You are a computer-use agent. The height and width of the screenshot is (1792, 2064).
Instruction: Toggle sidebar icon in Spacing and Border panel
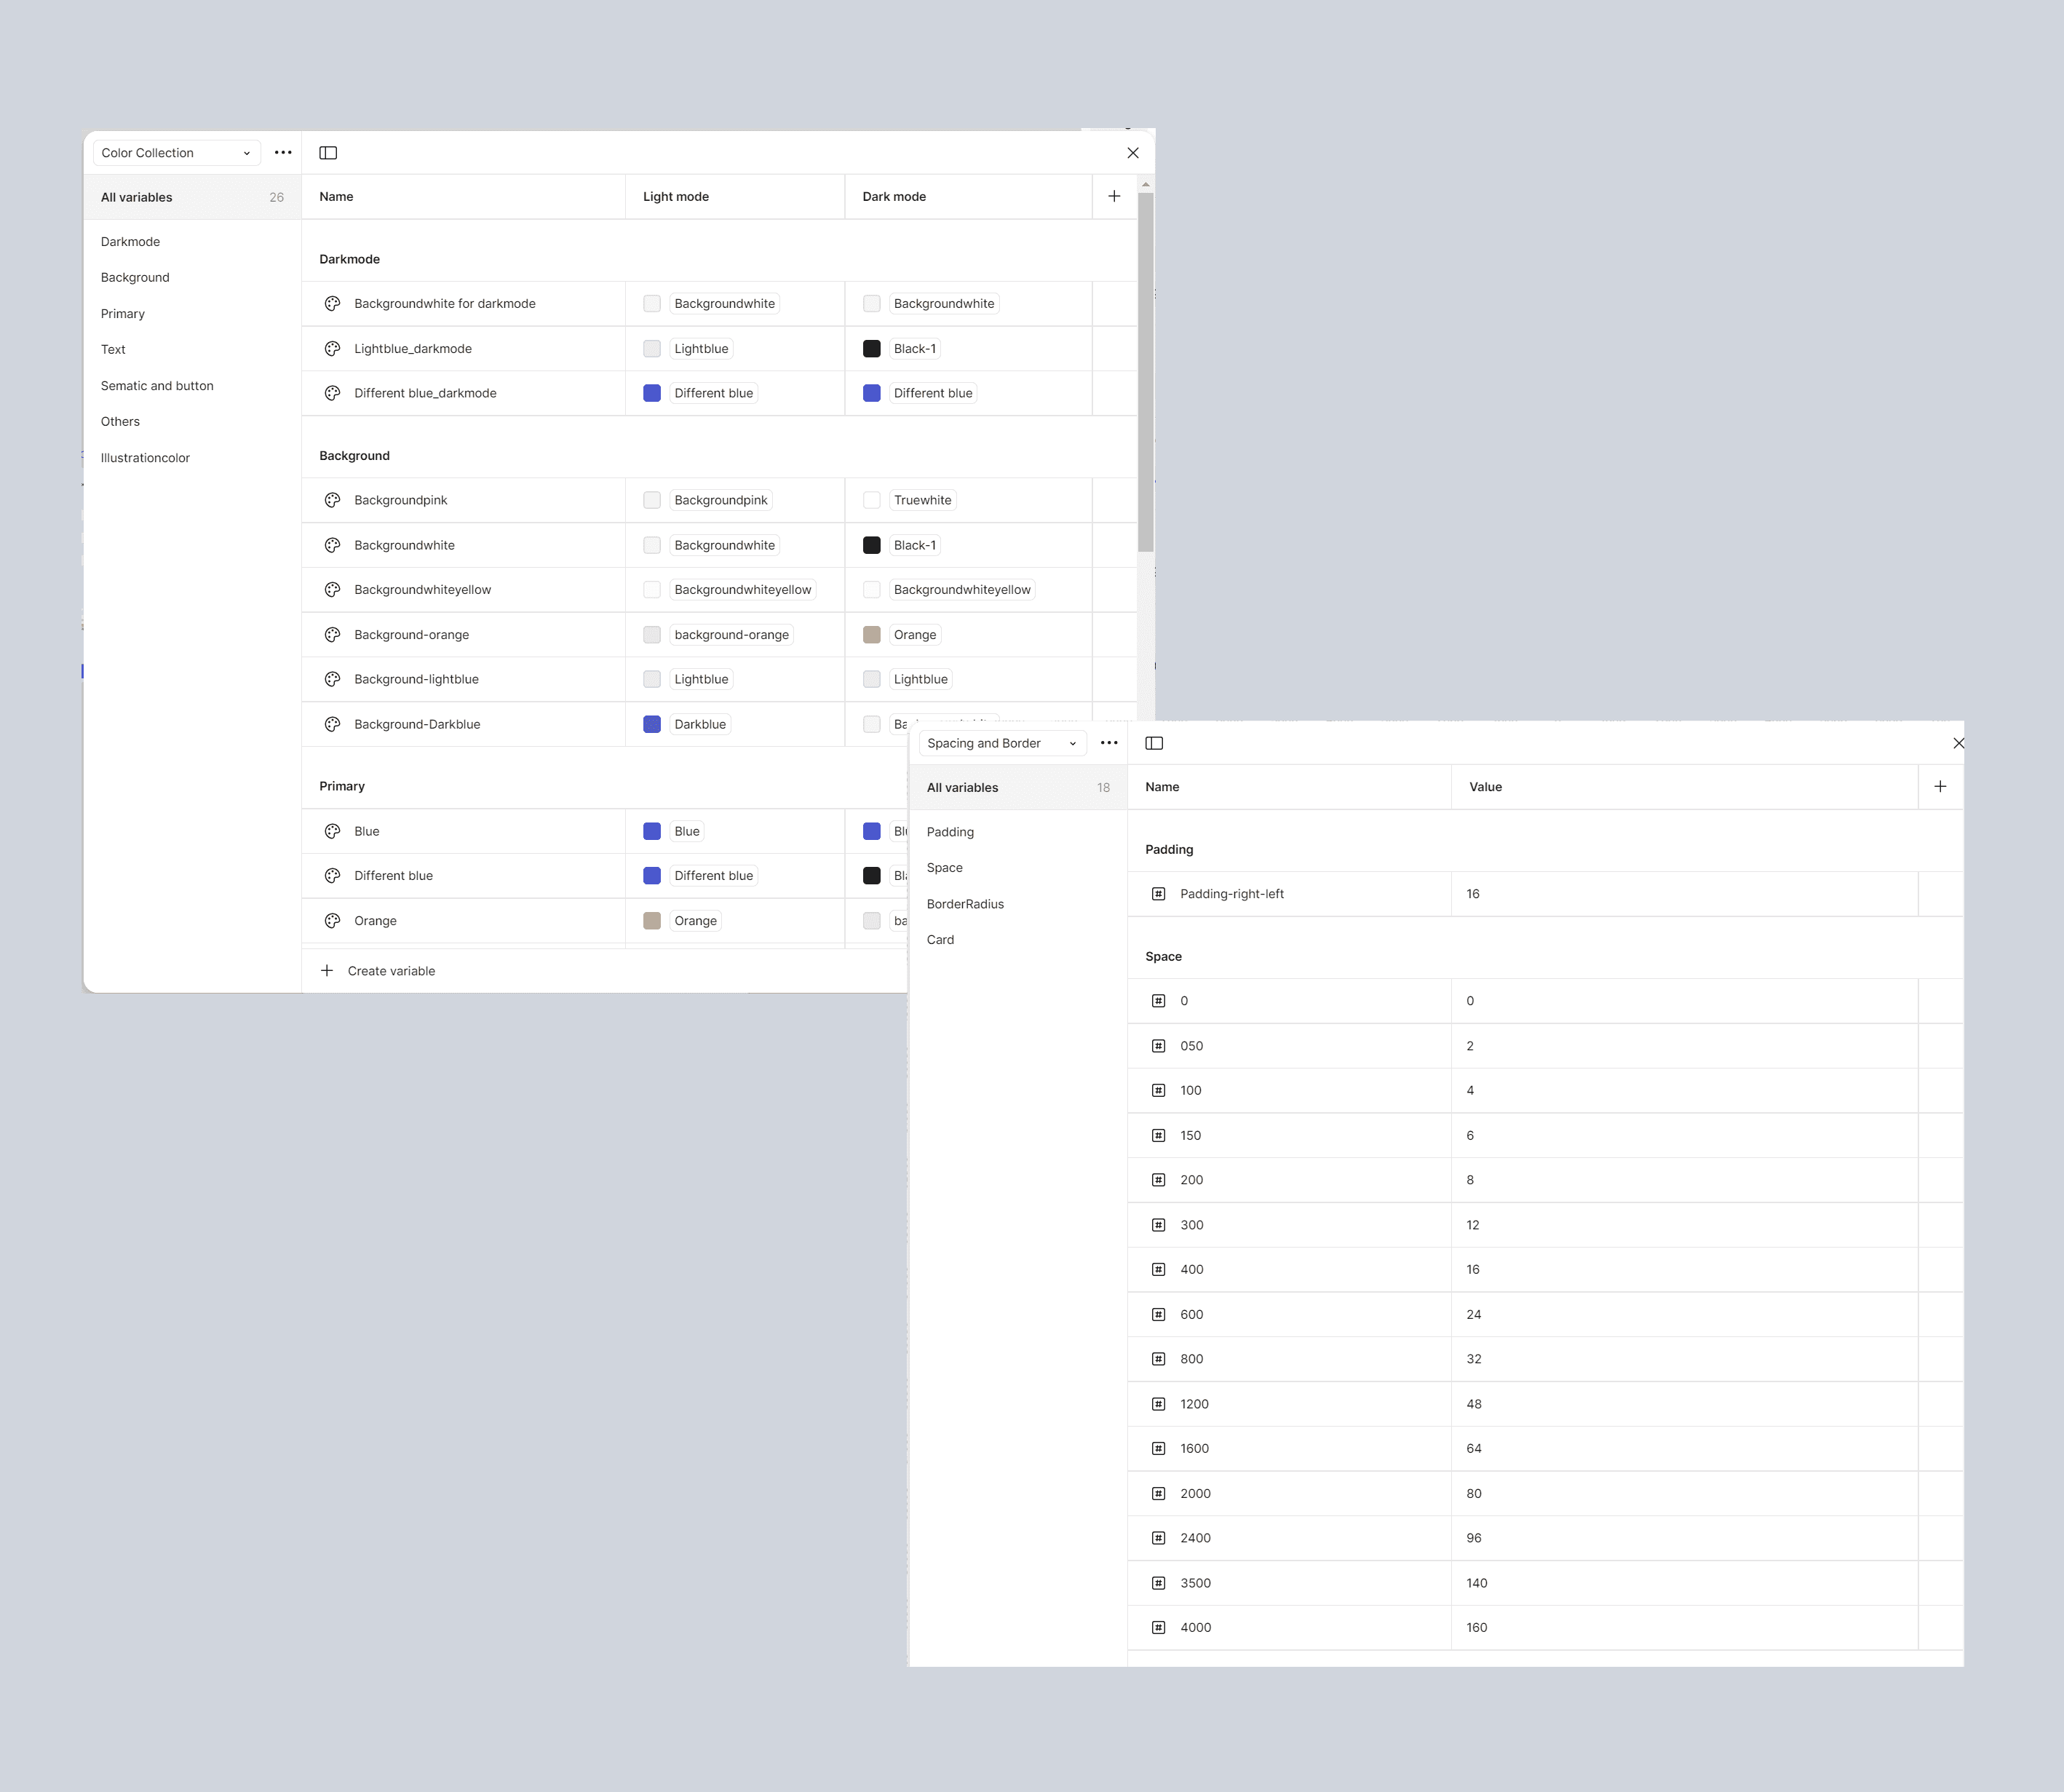point(1154,743)
